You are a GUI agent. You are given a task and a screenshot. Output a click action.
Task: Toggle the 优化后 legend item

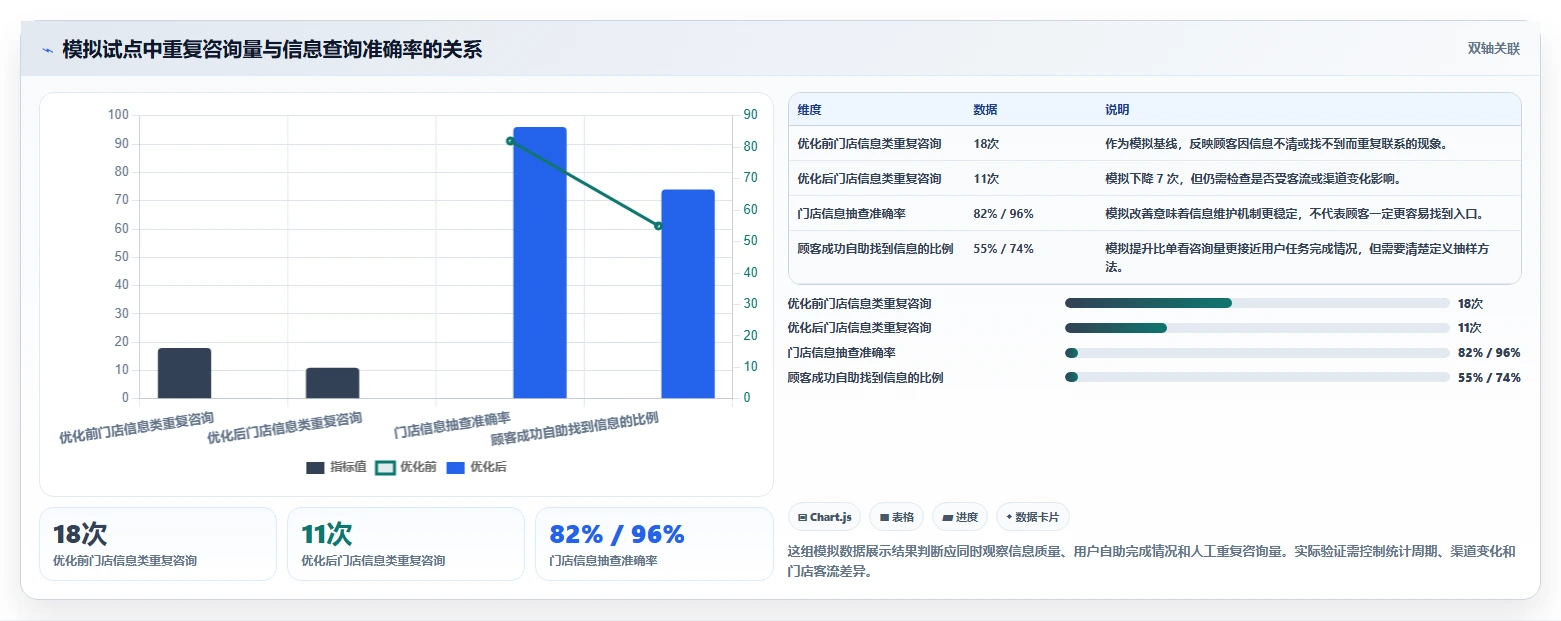pos(476,467)
